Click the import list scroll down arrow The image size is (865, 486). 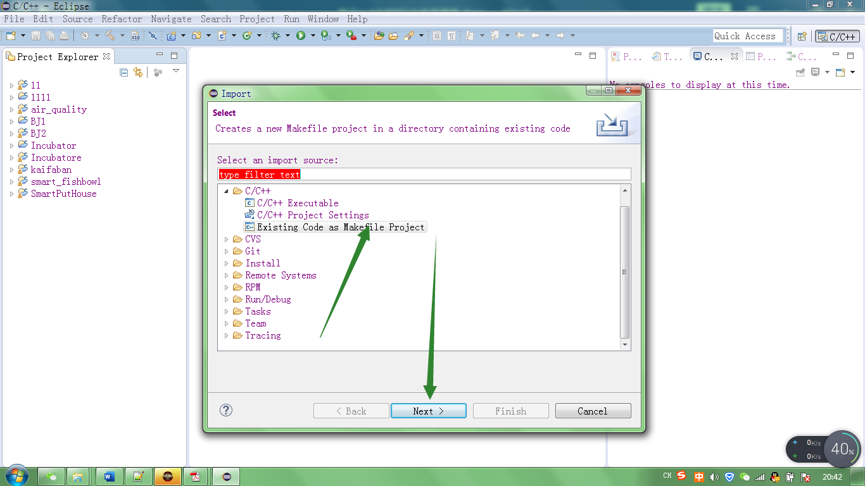click(624, 344)
